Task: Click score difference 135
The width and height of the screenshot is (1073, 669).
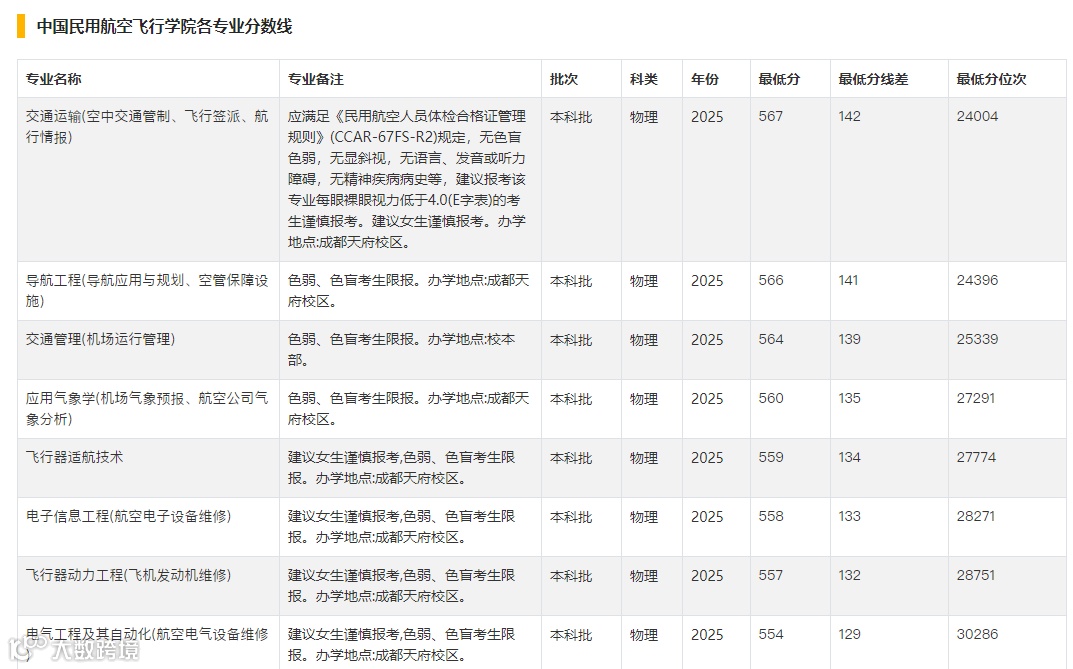Action: pyautogui.click(x=849, y=398)
